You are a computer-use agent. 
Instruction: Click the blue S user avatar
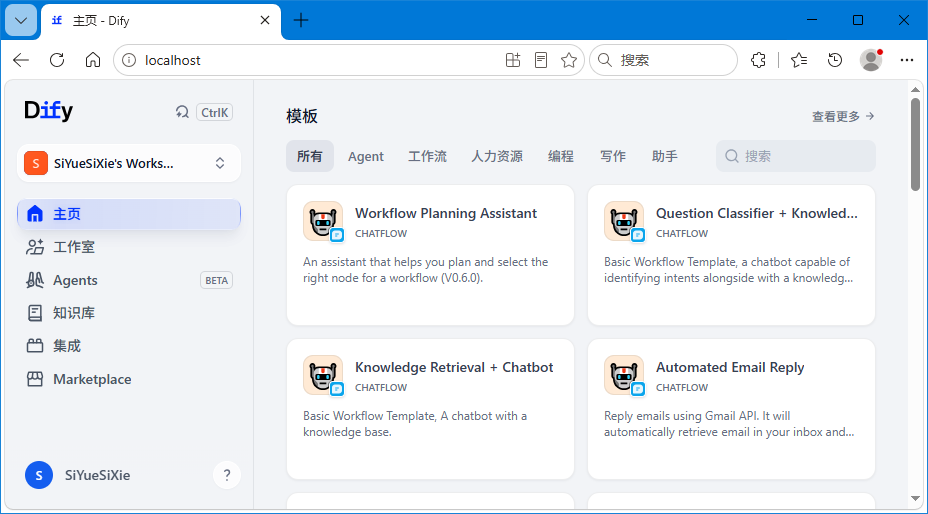tap(39, 475)
